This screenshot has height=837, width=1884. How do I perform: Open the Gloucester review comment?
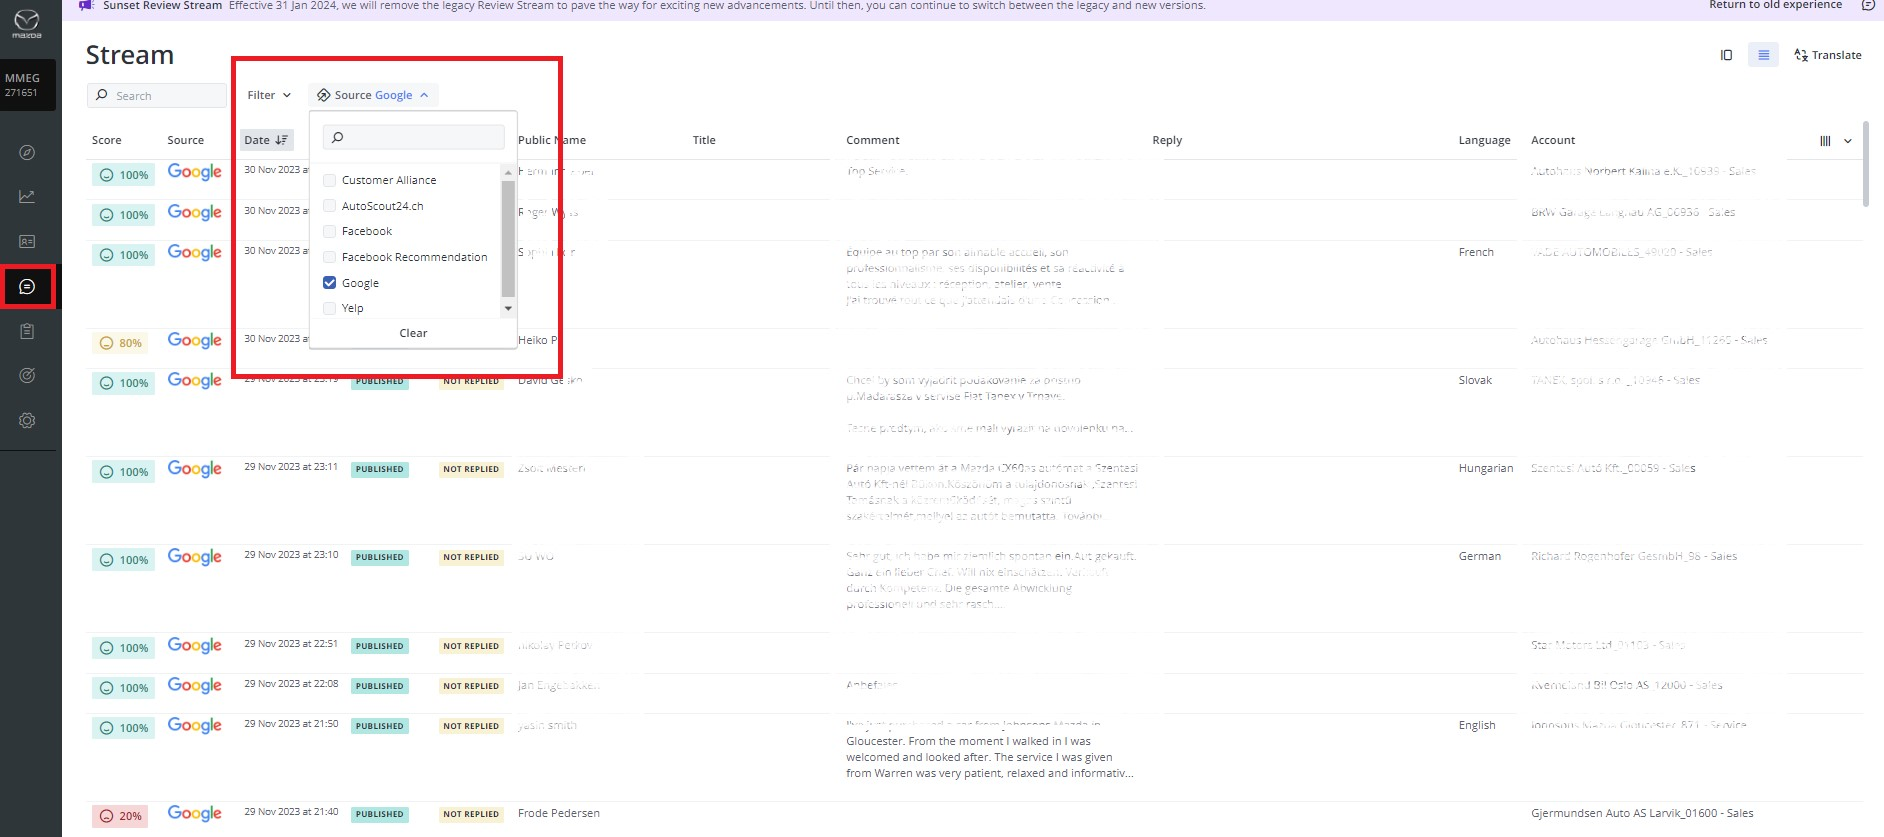point(989,749)
